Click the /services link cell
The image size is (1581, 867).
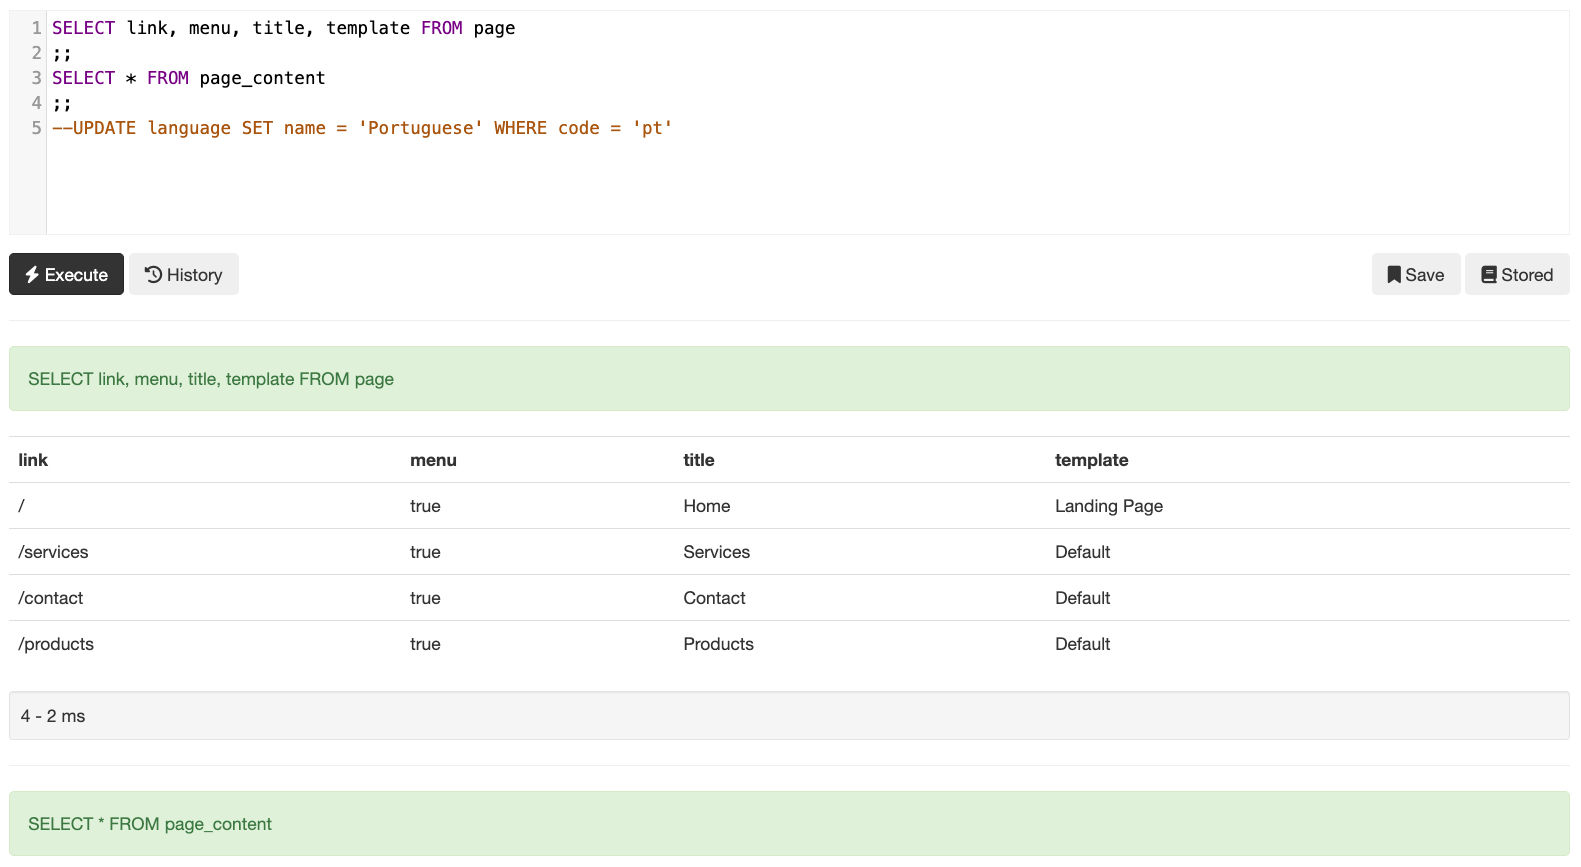(x=53, y=552)
